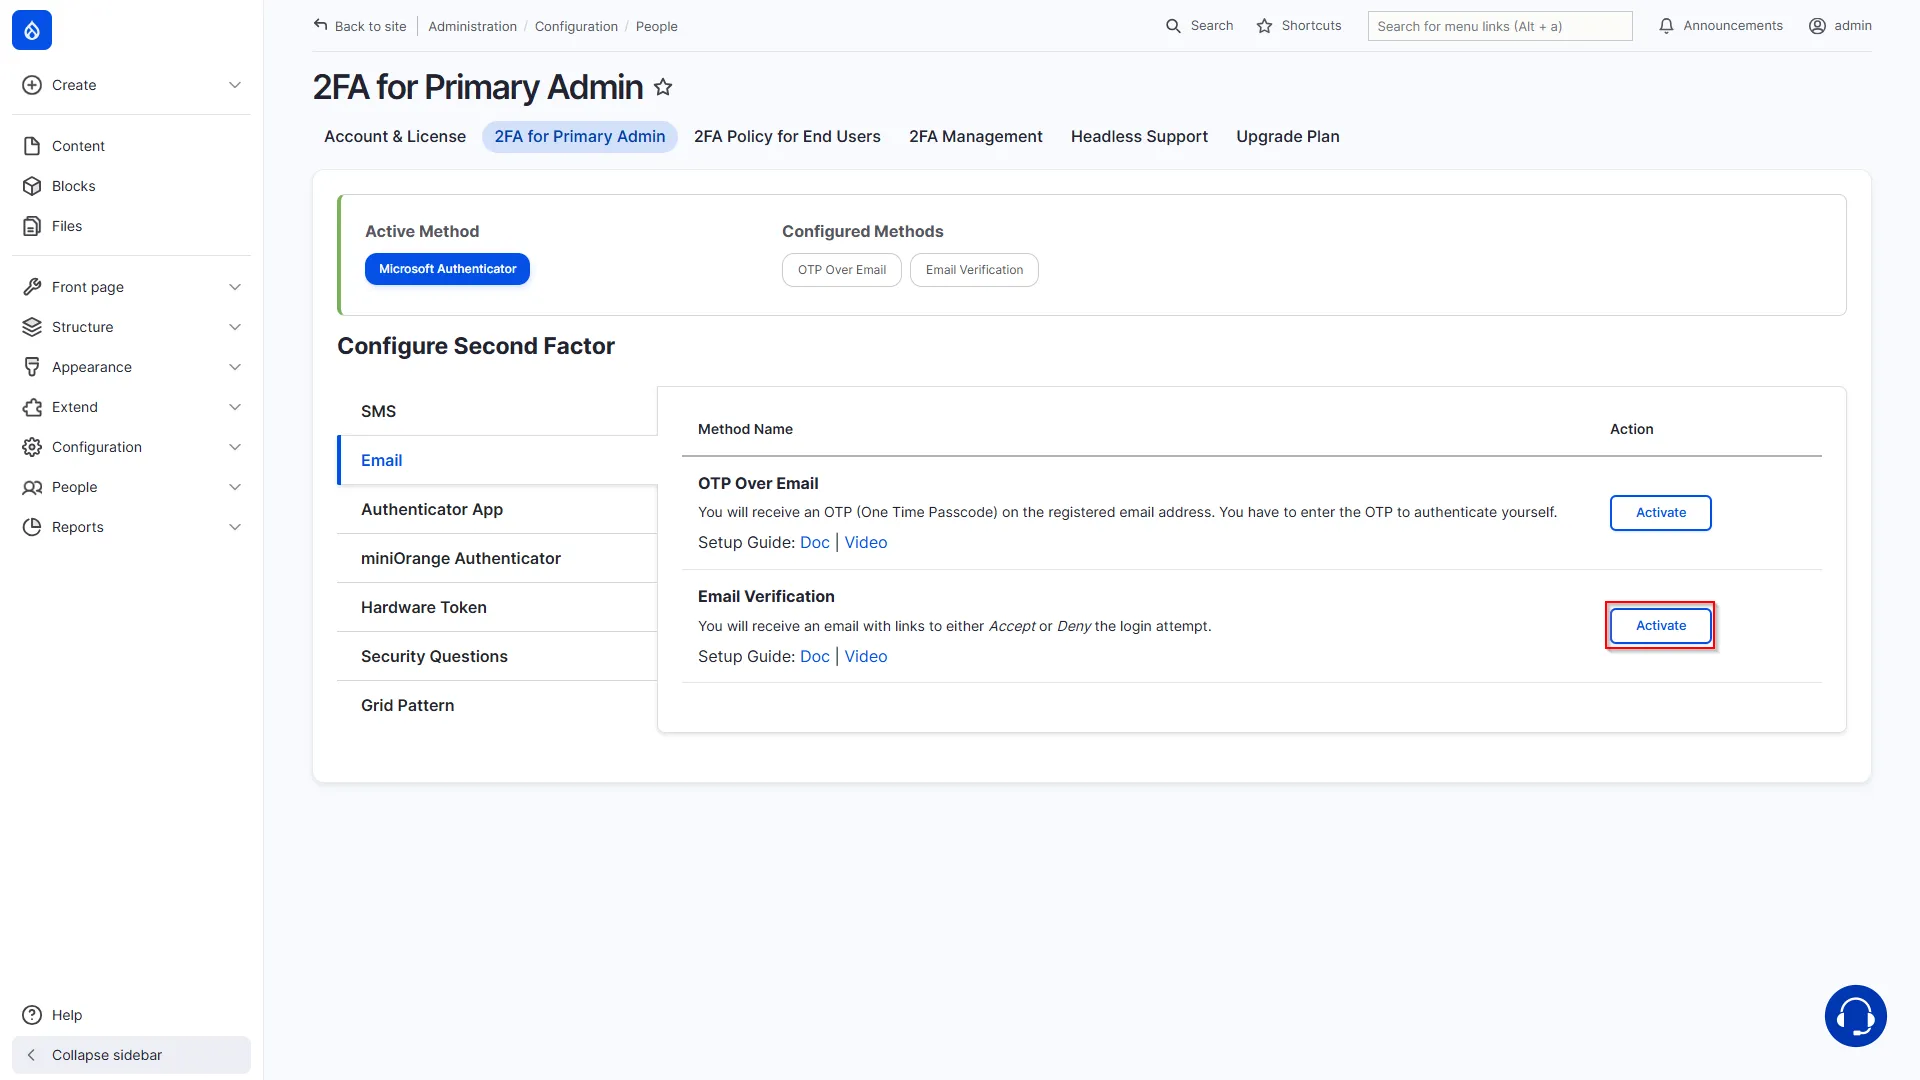Open the Headless Support tab
The width and height of the screenshot is (1920, 1080).
(1139, 137)
